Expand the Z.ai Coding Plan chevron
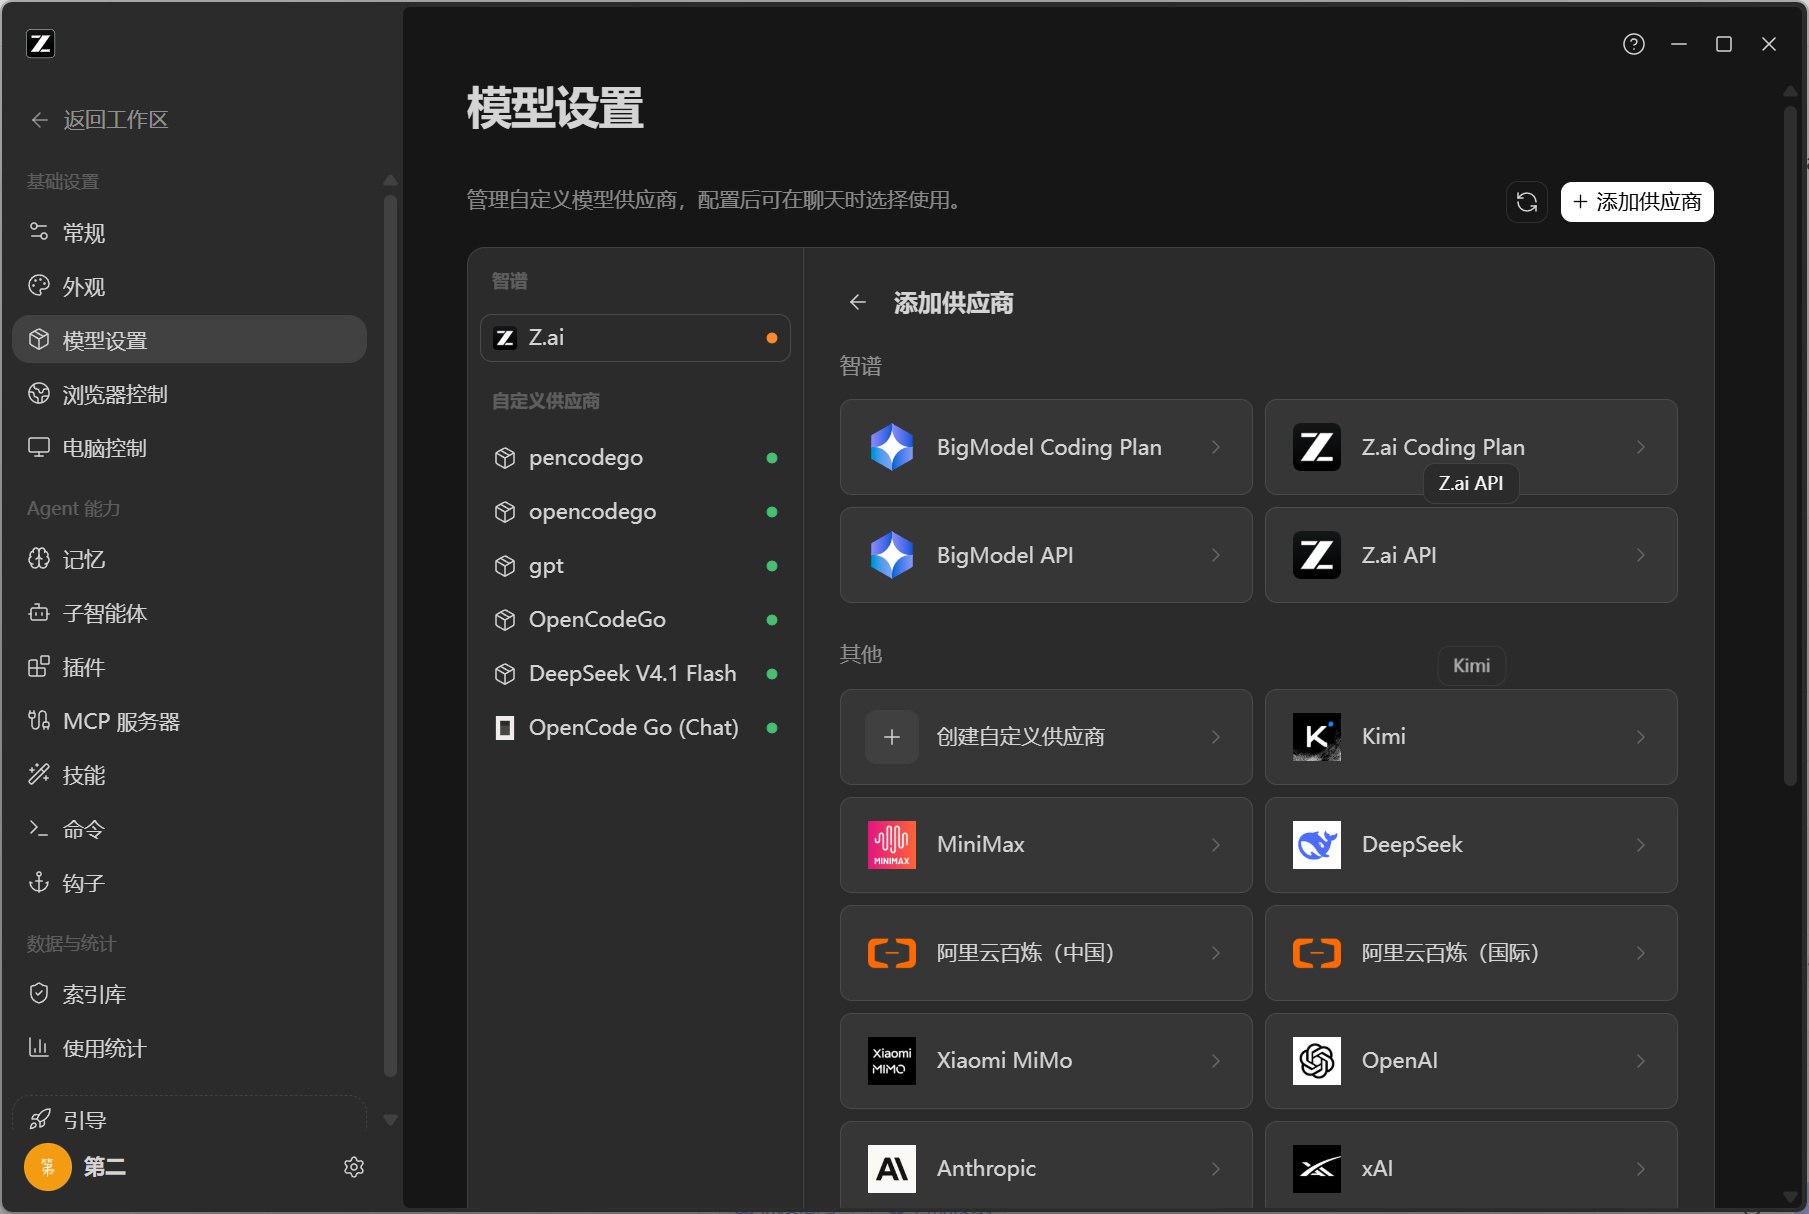1809x1214 pixels. tap(1641, 447)
